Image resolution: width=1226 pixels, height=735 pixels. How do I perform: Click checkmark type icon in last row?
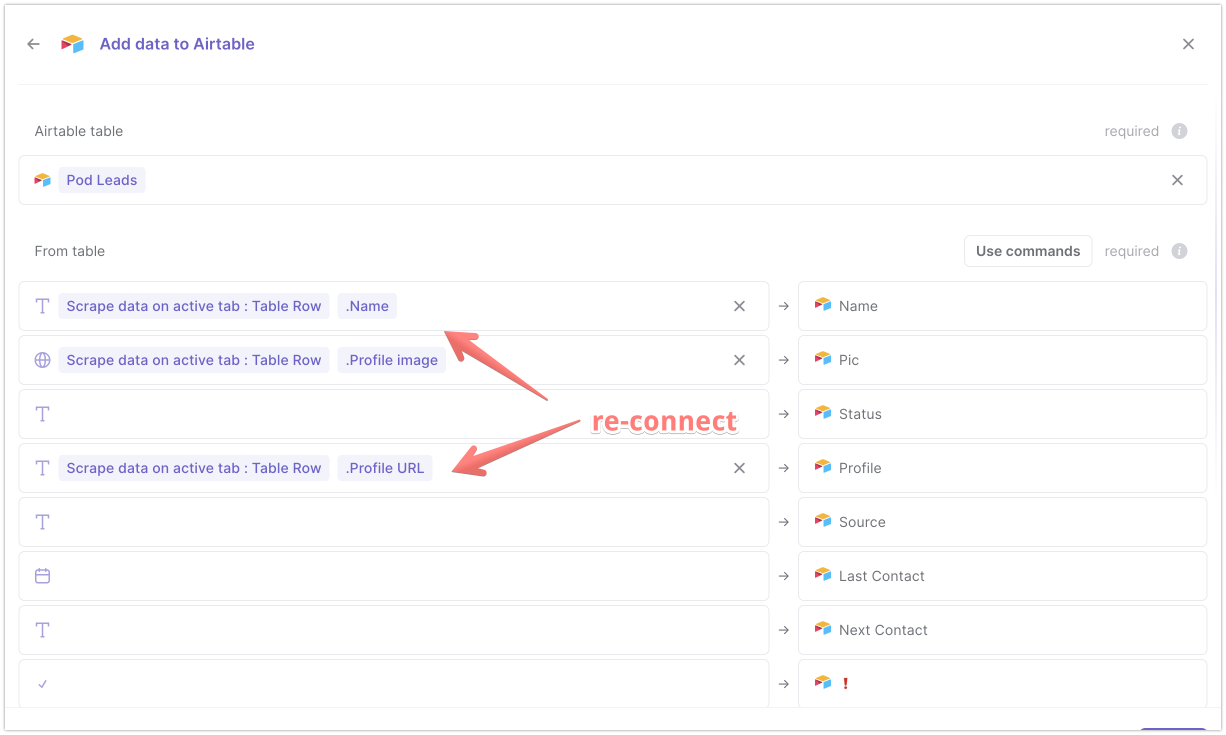[x=42, y=684]
